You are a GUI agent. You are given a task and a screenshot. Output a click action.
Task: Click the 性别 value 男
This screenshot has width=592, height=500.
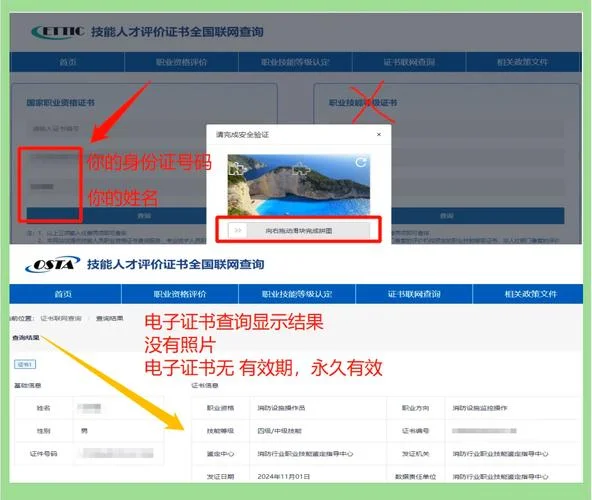(x=84, y=431)
